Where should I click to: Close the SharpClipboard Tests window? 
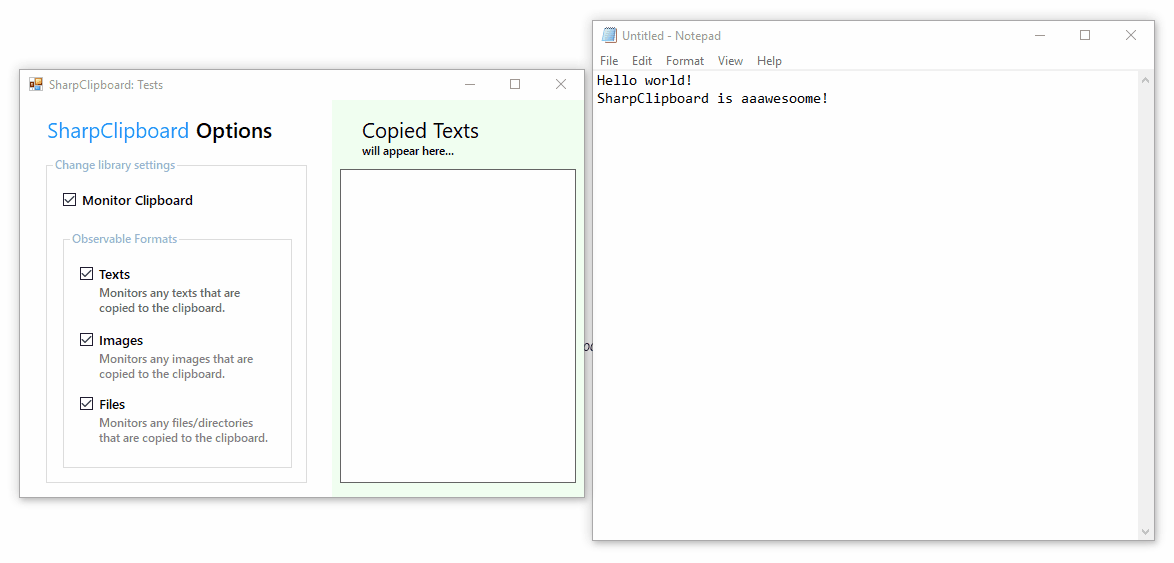click(561, 85)
